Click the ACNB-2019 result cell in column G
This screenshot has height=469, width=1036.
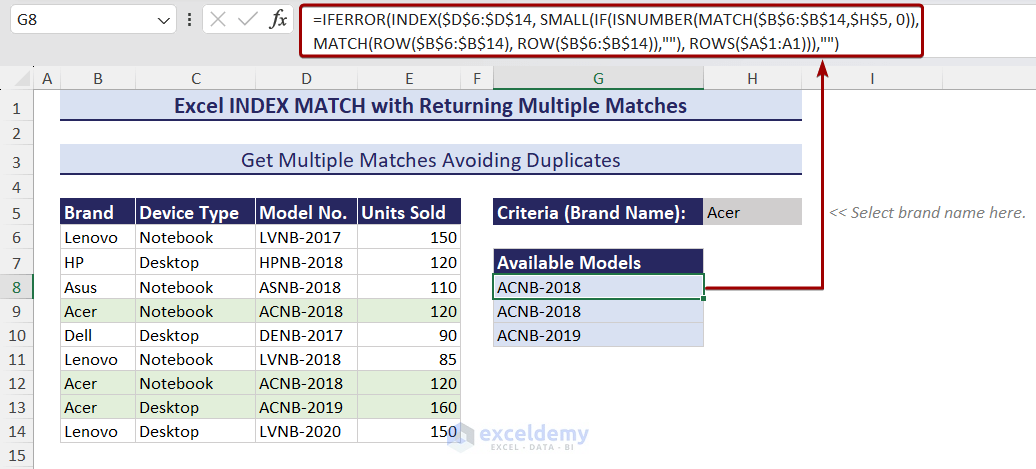point(598,336)
